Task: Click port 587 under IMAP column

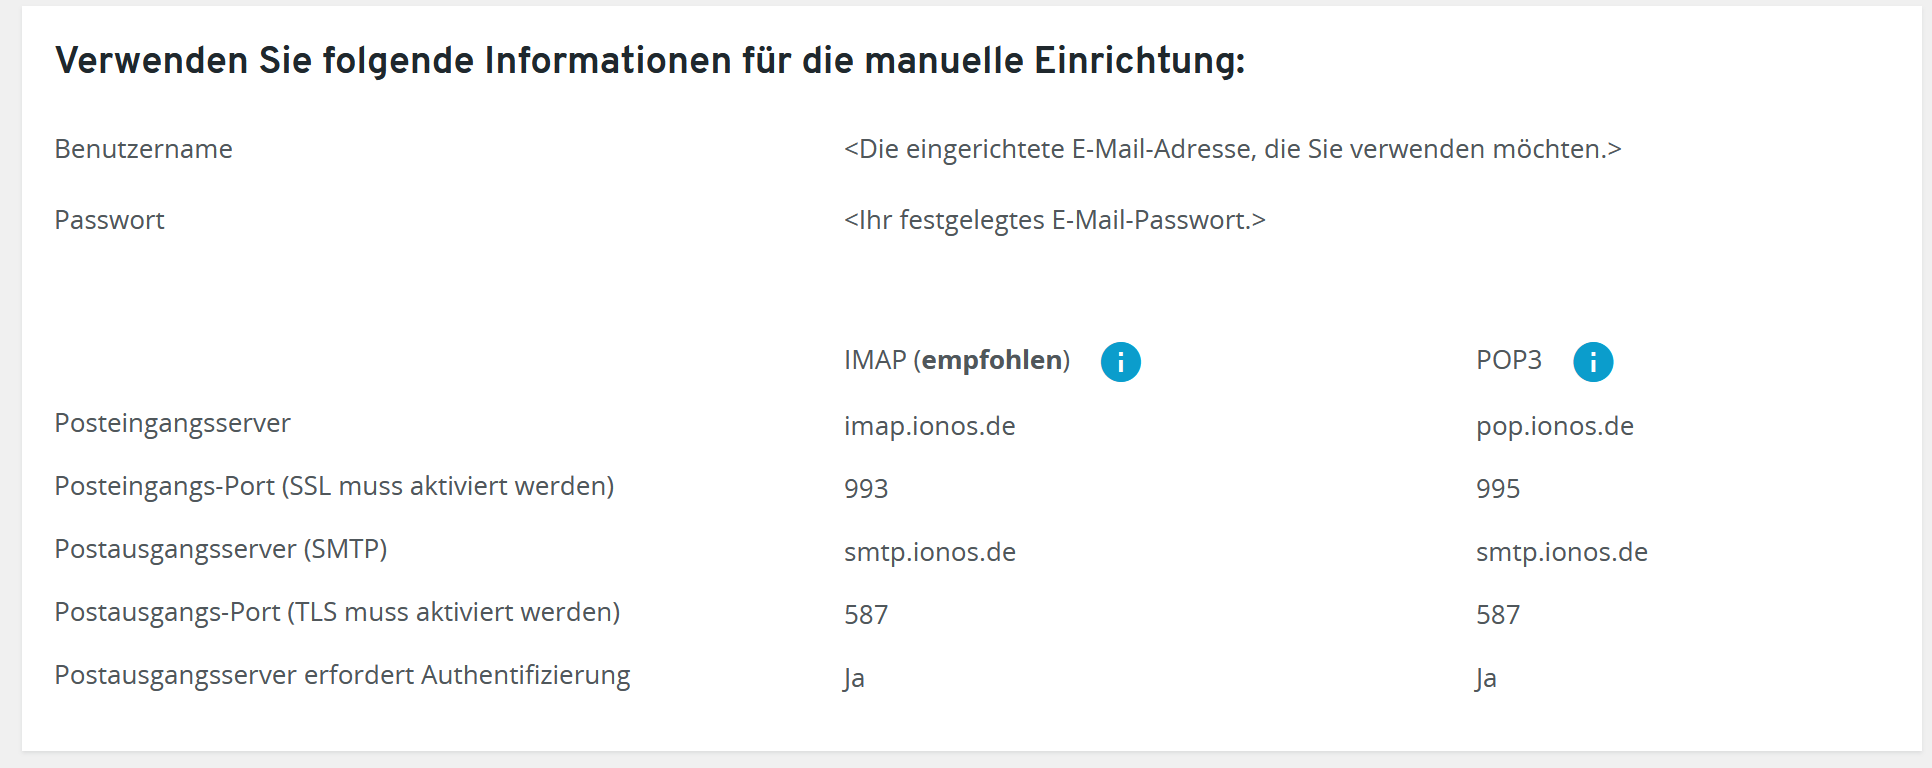Action: click(866, 615)
